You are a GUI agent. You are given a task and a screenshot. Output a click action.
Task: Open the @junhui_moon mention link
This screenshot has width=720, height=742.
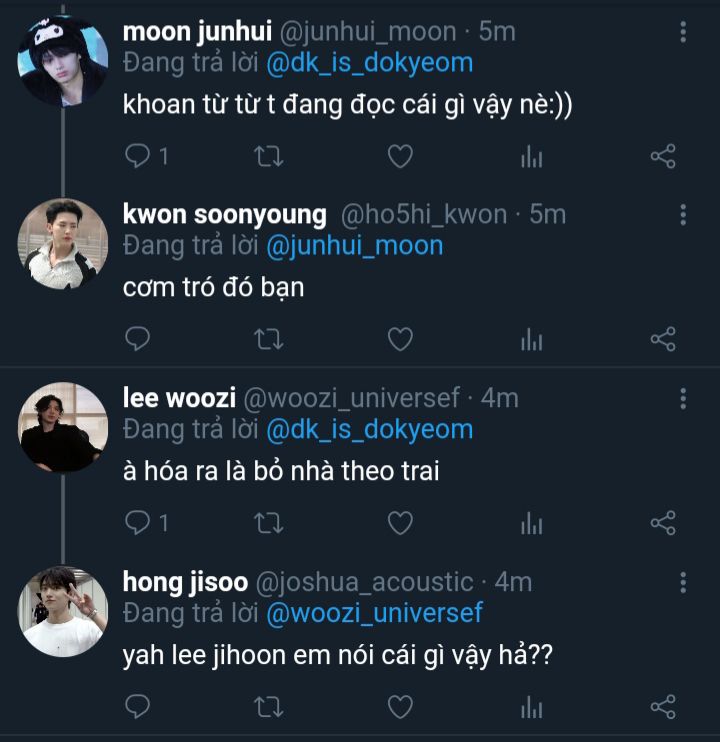point(355,245)
